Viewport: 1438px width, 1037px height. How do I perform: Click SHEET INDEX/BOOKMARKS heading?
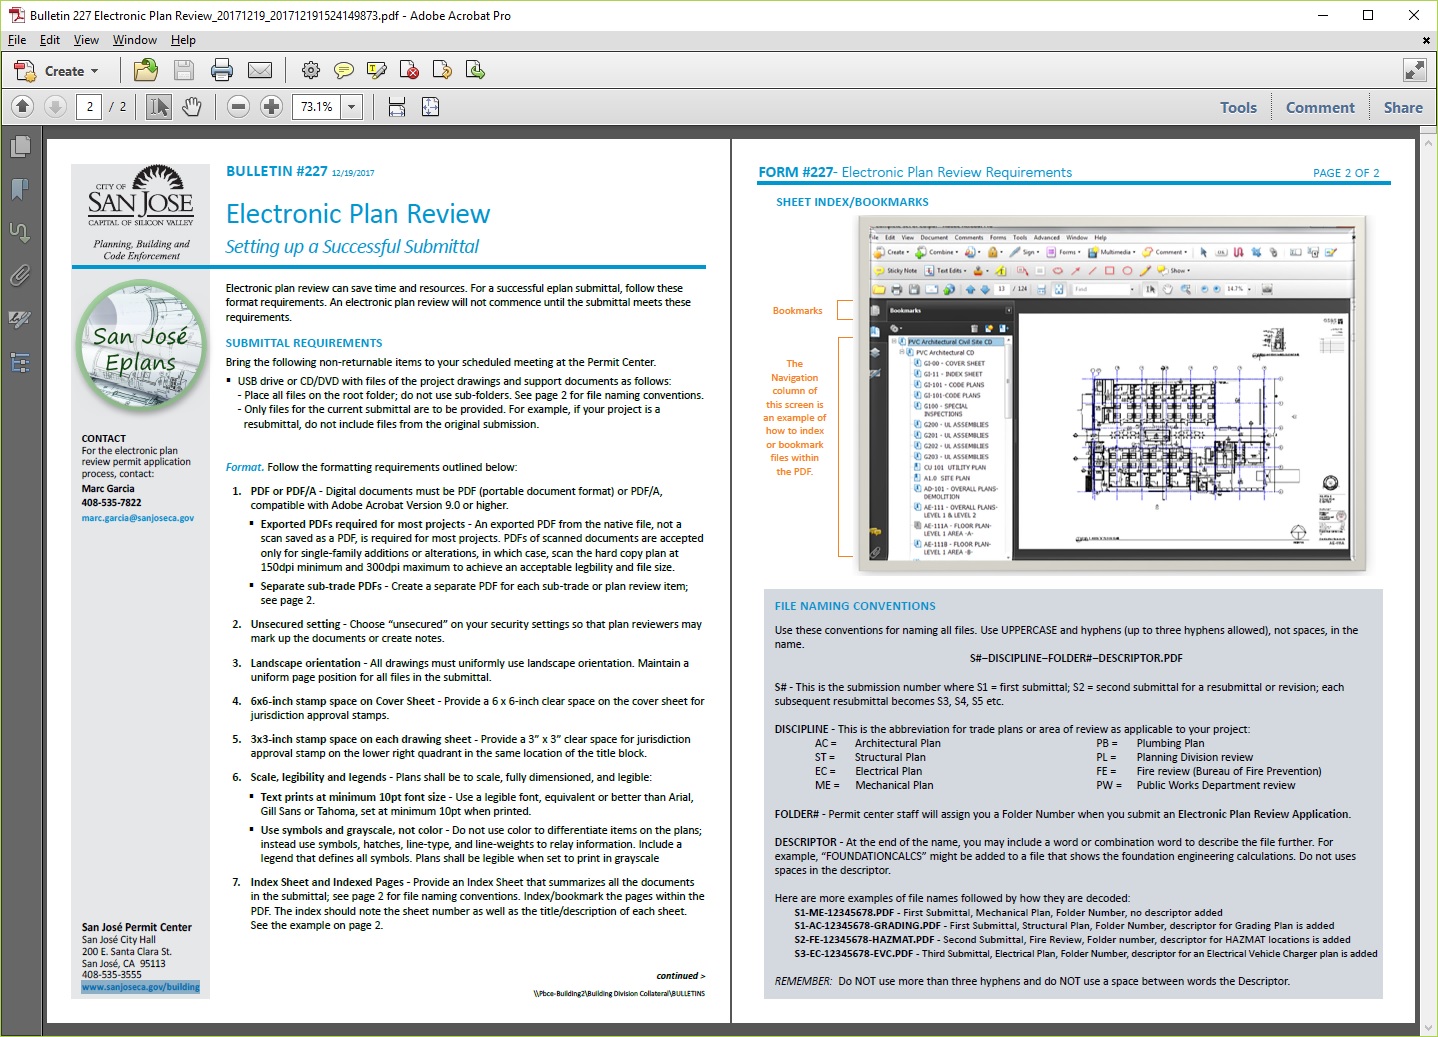pyautogui.click(x=853, y=202)
